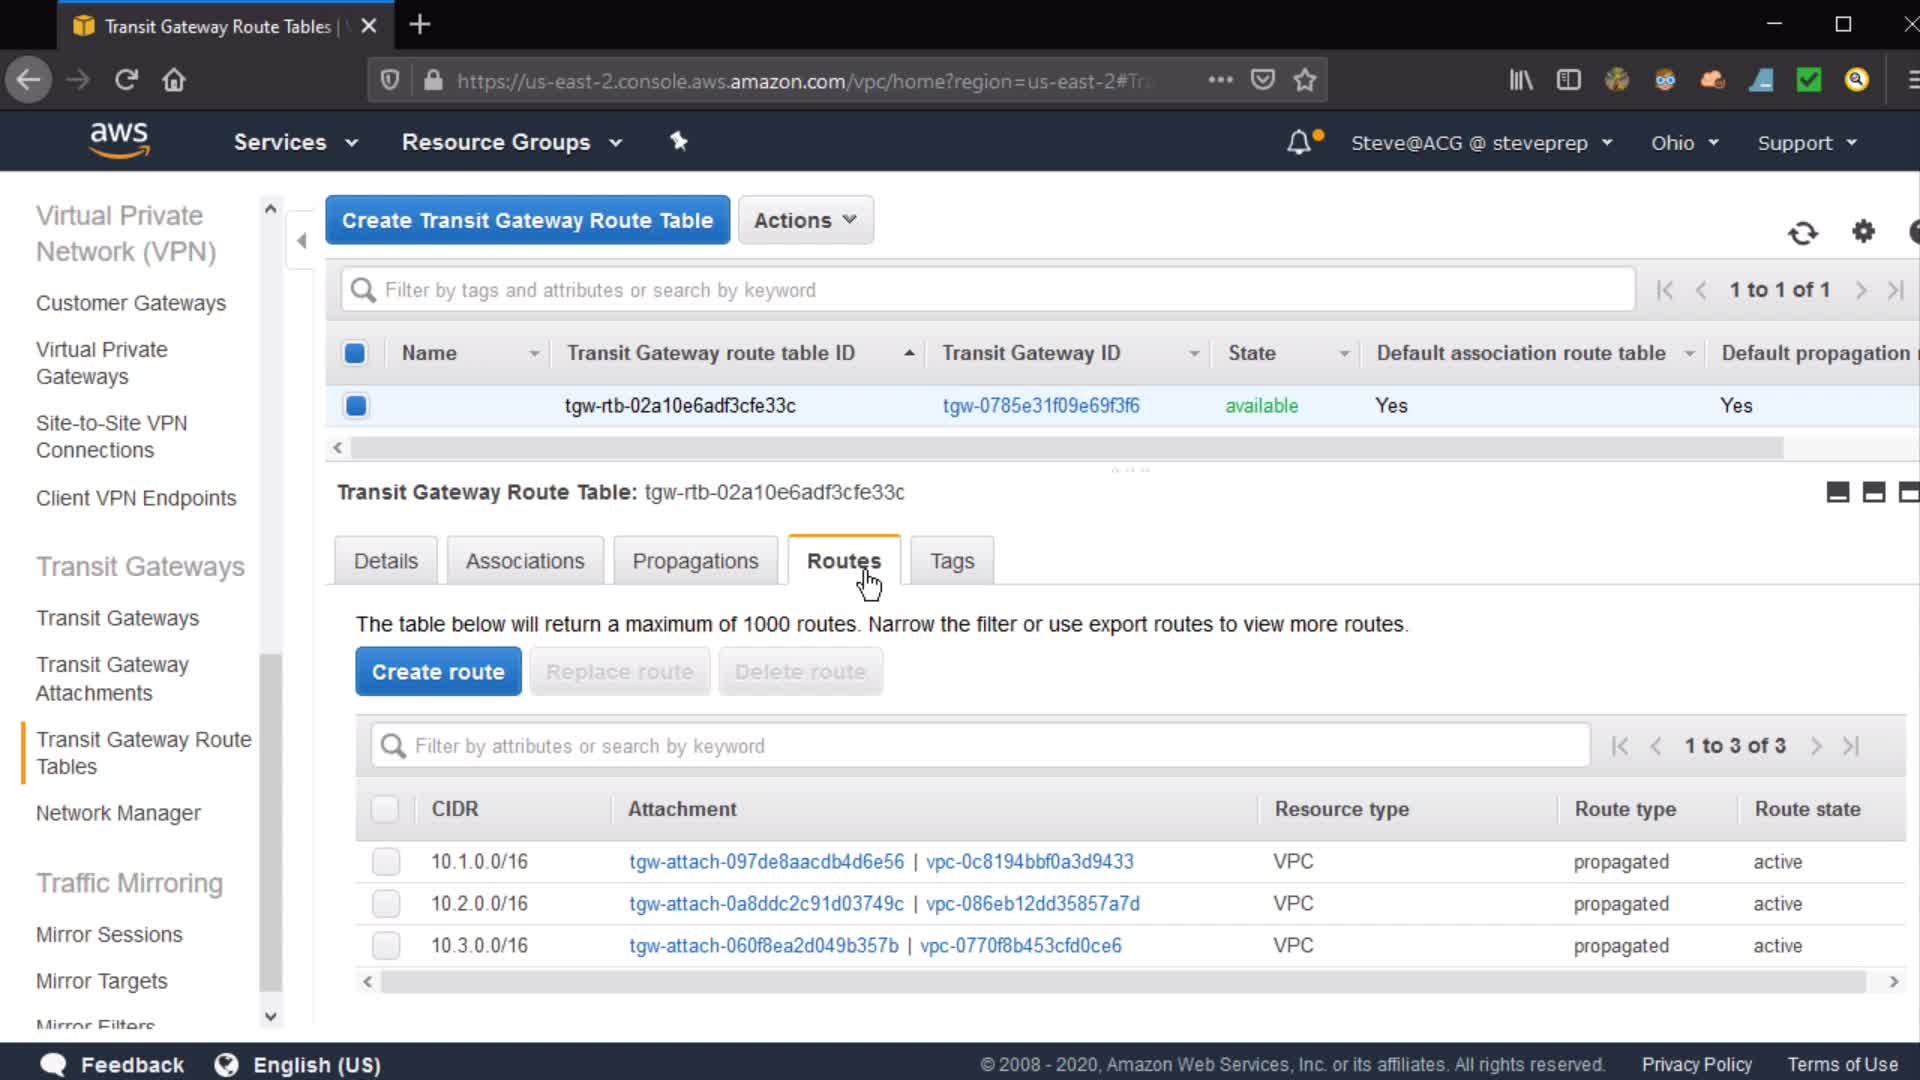The image size is (1920, 1080).
Task: Open transit gateway tgw-0785e31f09e69f3f6 link
Action: pyautogui.click(x=1040, y=406)
